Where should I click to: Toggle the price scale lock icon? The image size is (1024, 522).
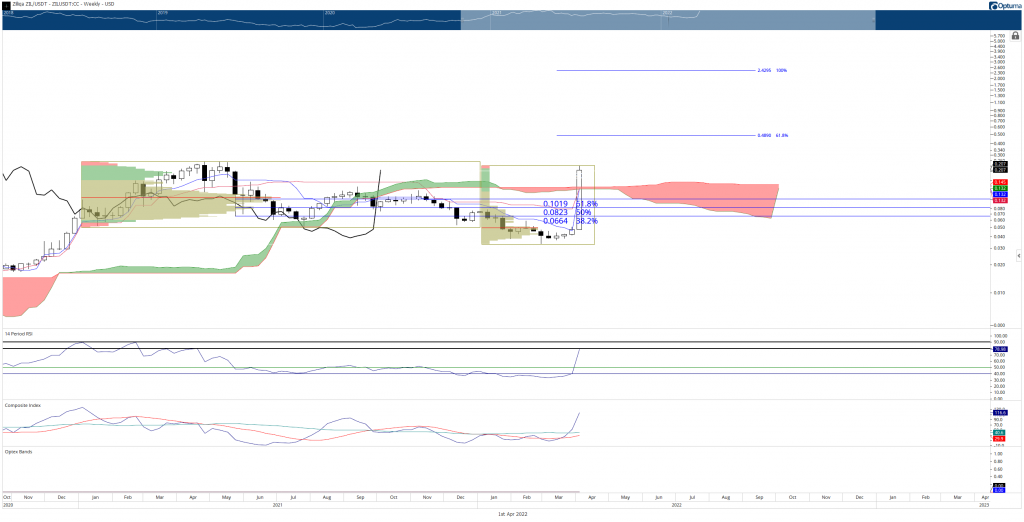click(x=1016, y=37)
